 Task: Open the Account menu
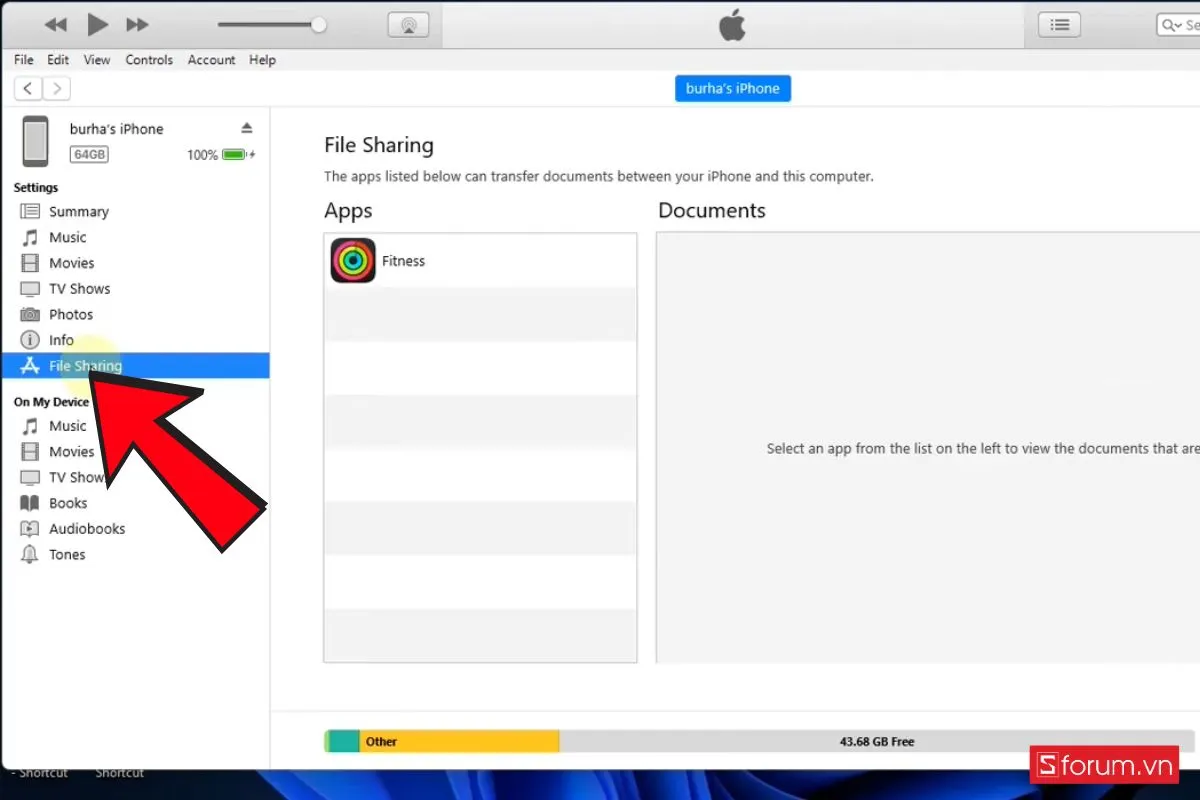pos(211,60)
